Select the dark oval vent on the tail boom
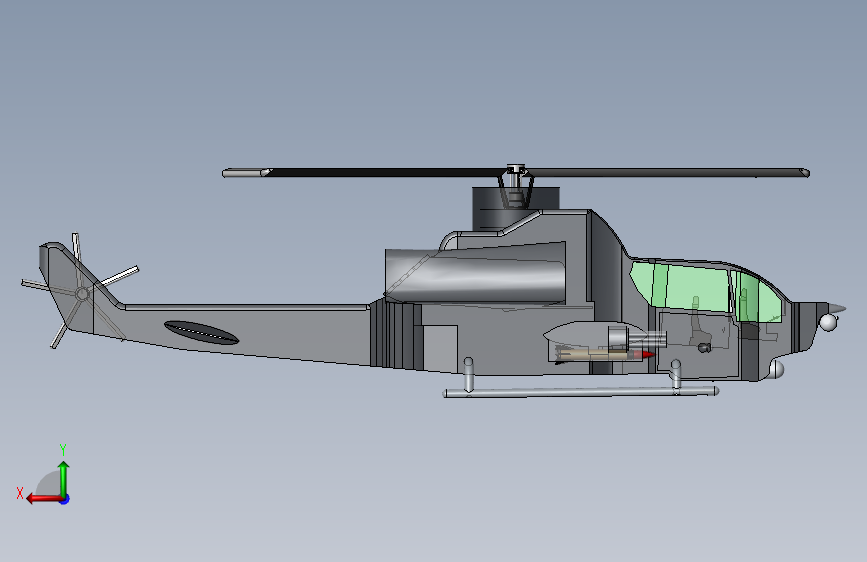 click(201, 332)
